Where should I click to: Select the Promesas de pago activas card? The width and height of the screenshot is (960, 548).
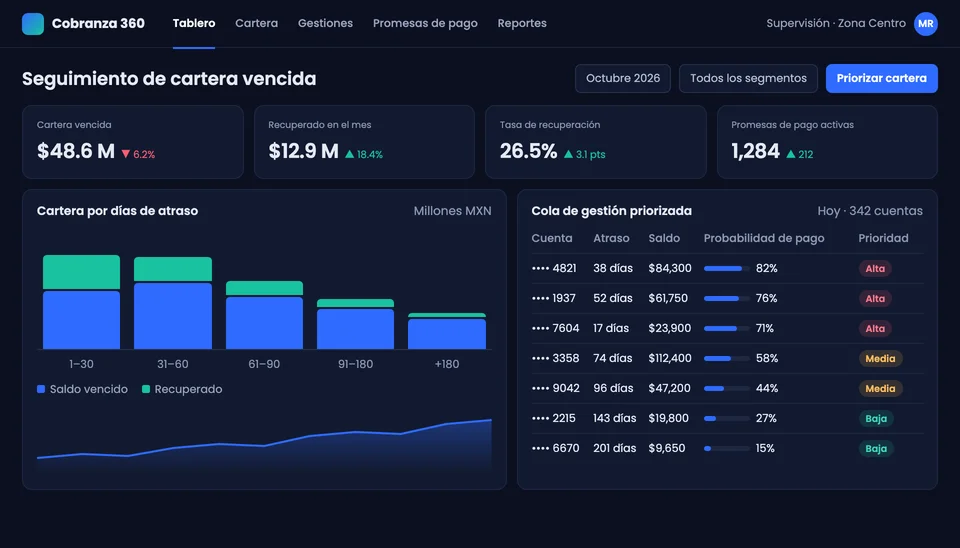pyautogui.click(x=827, y=142)
